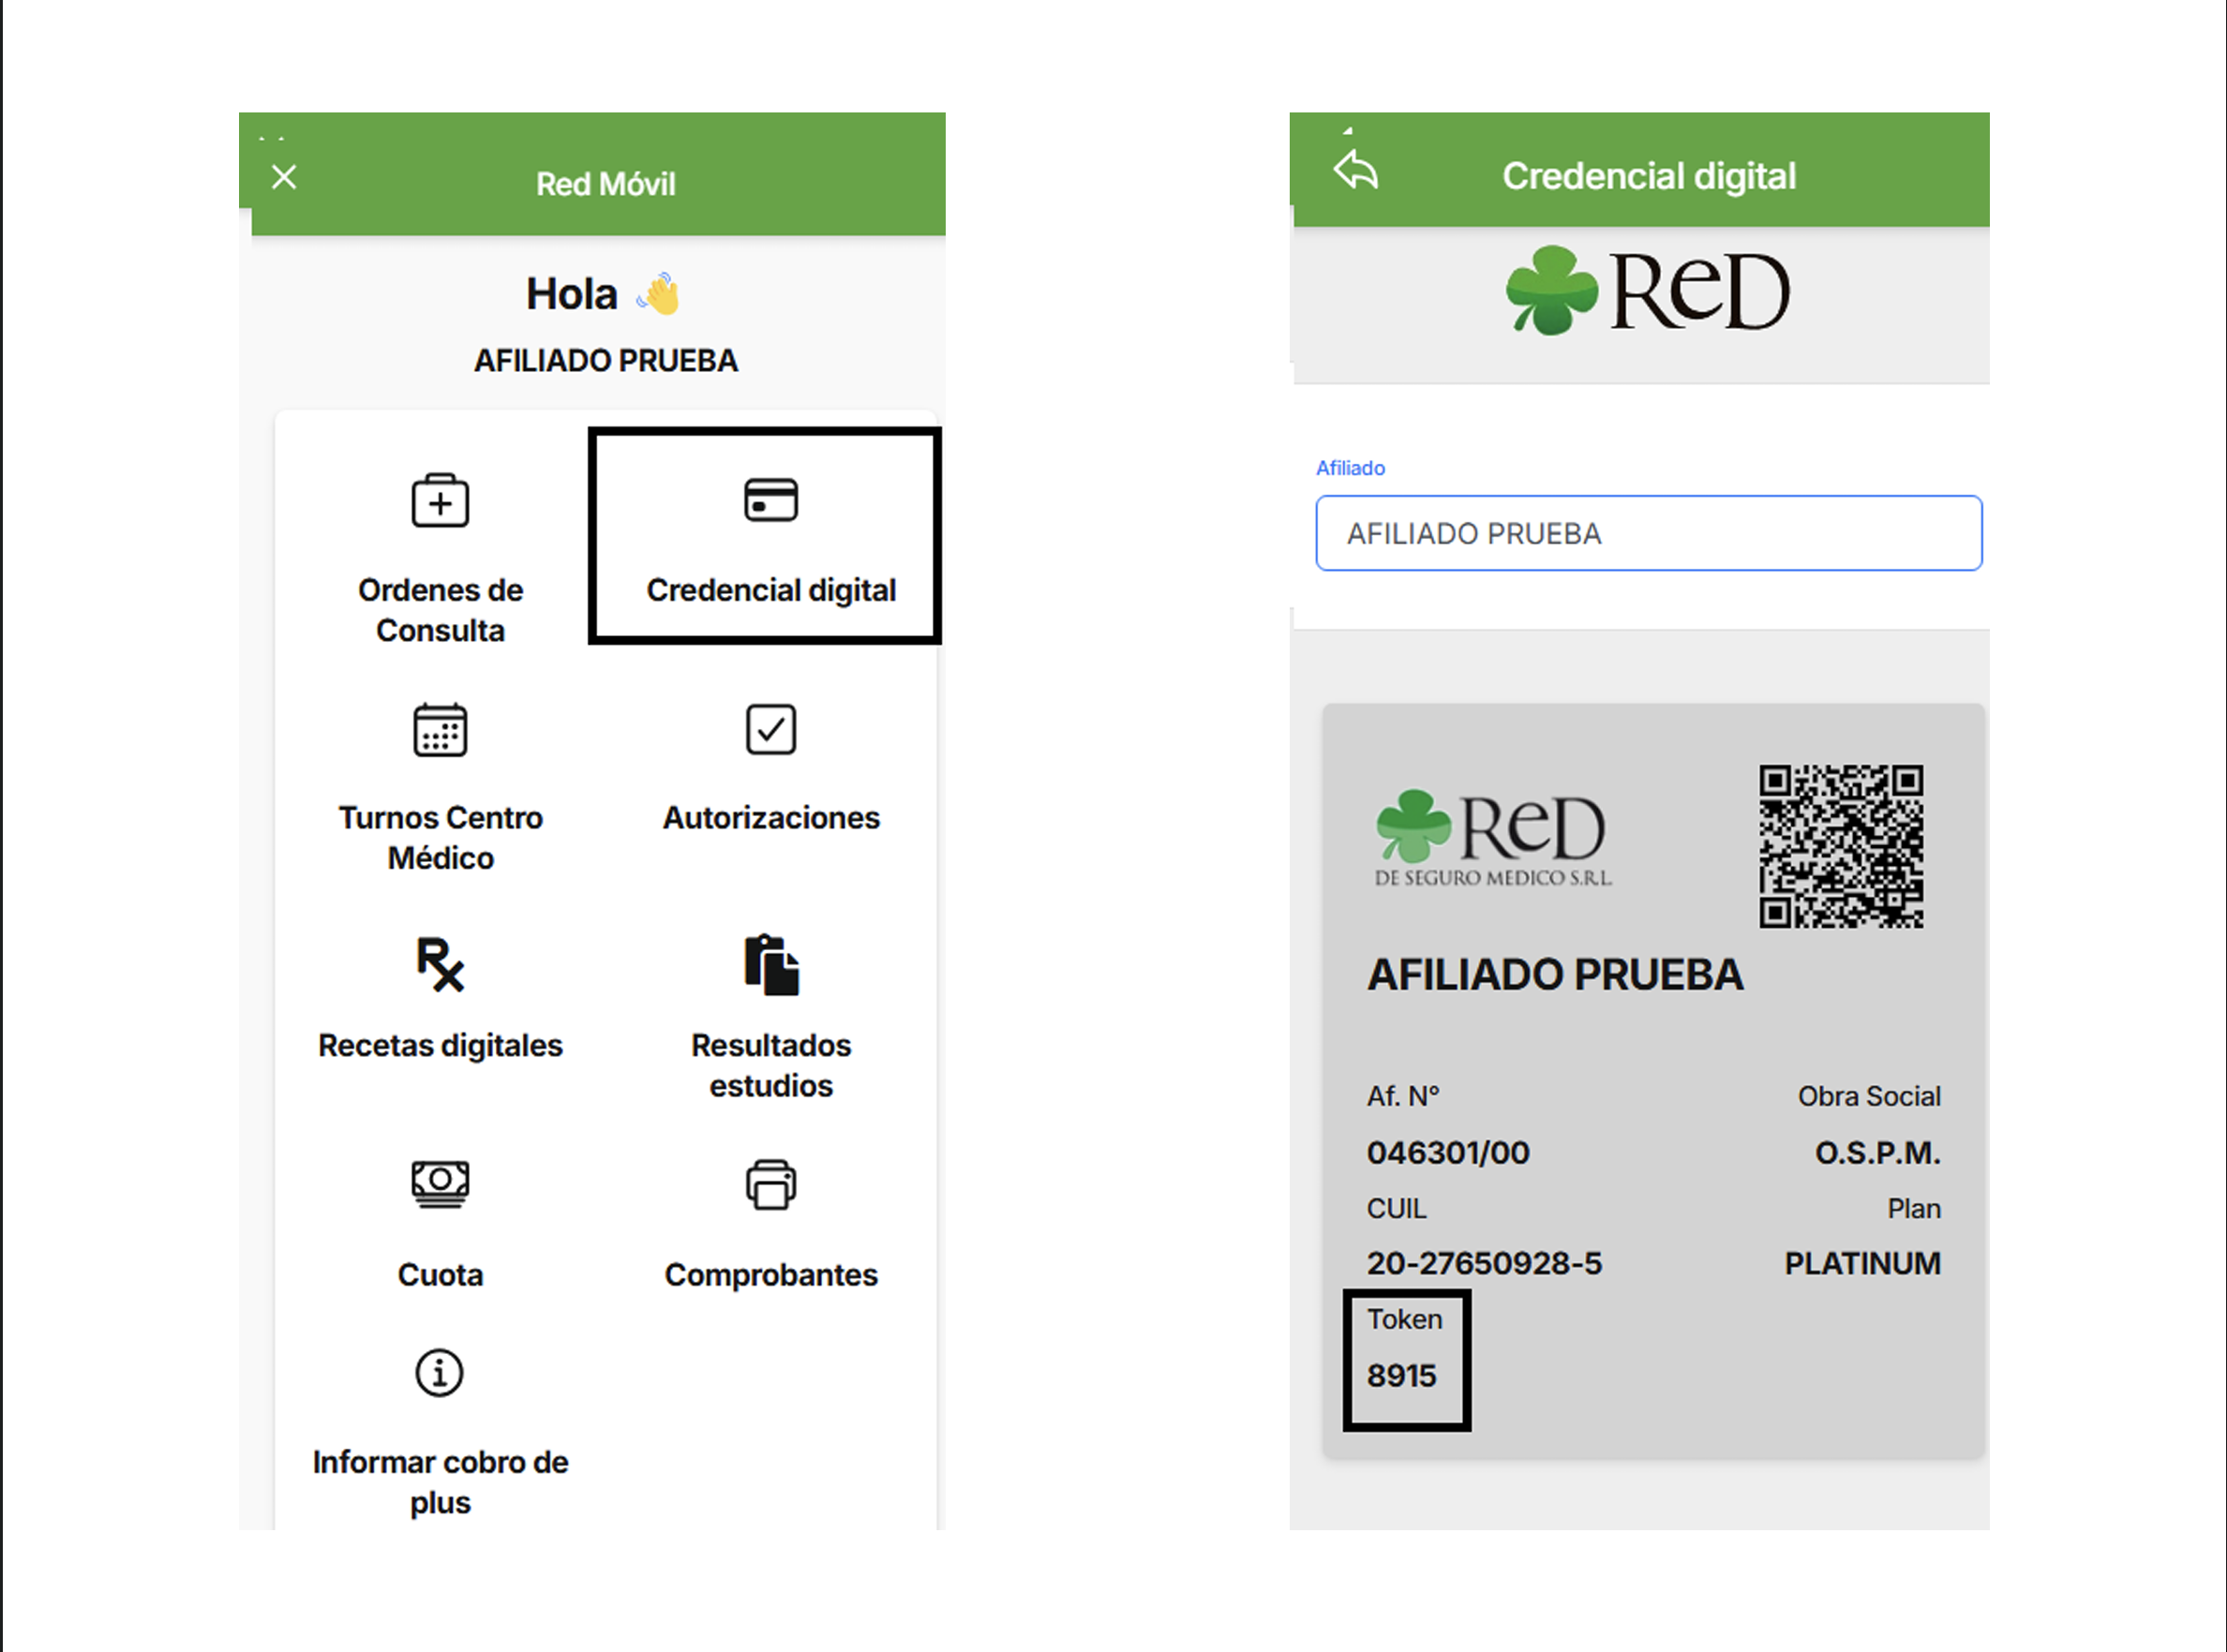Go back from Credencial digital screen
2227x1652 pixels.
click(1356, 170)
